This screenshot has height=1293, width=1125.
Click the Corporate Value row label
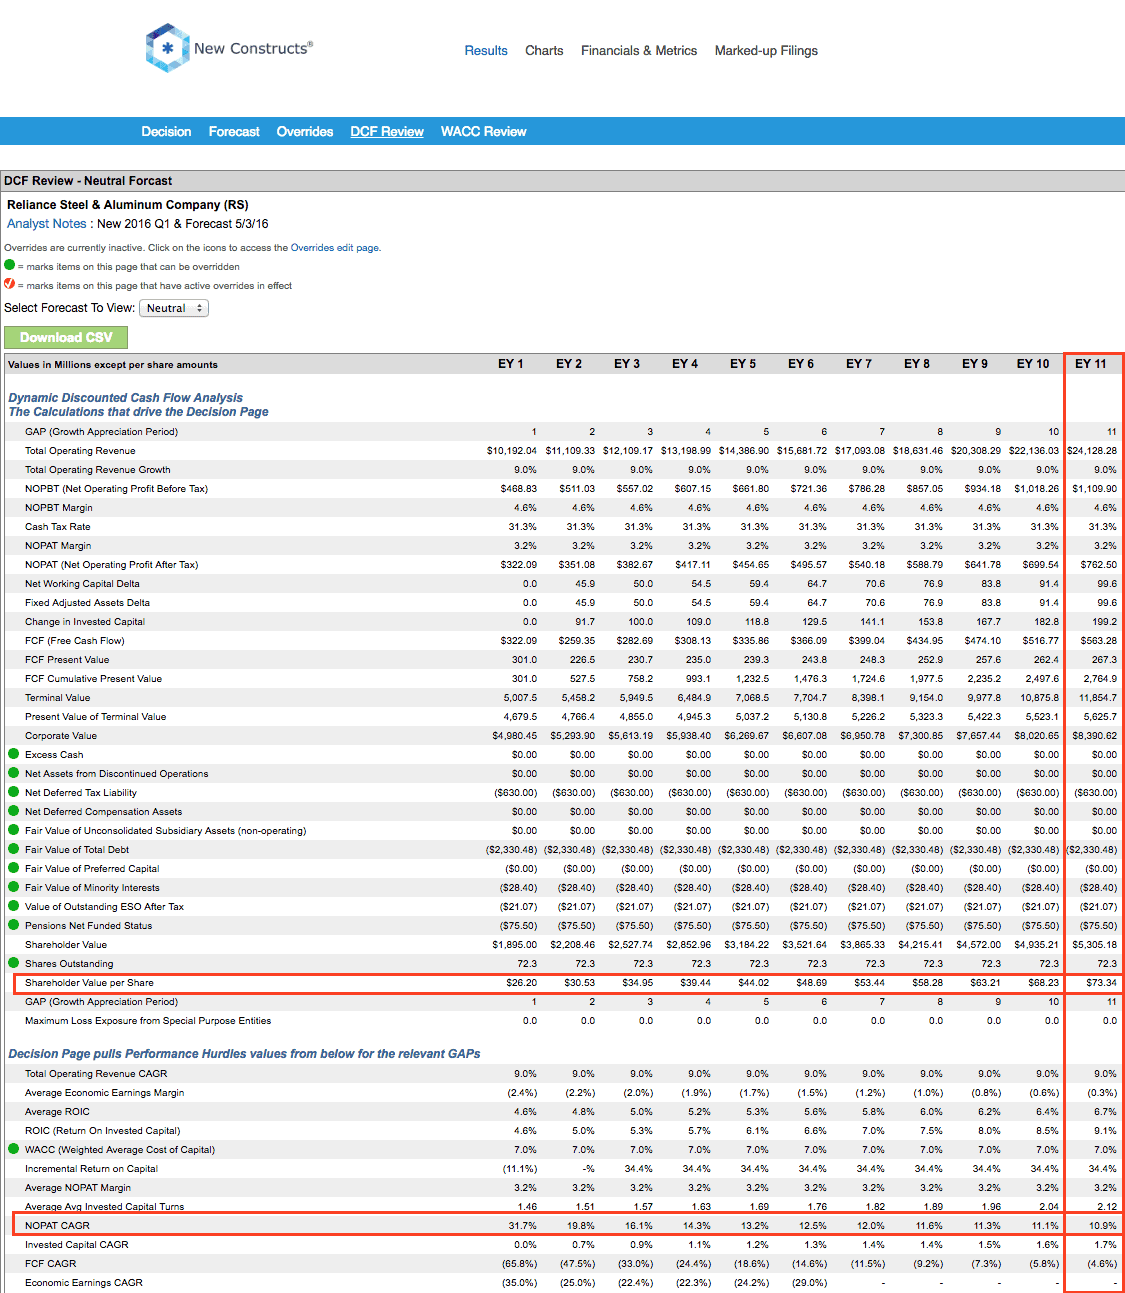pos(61,735)
